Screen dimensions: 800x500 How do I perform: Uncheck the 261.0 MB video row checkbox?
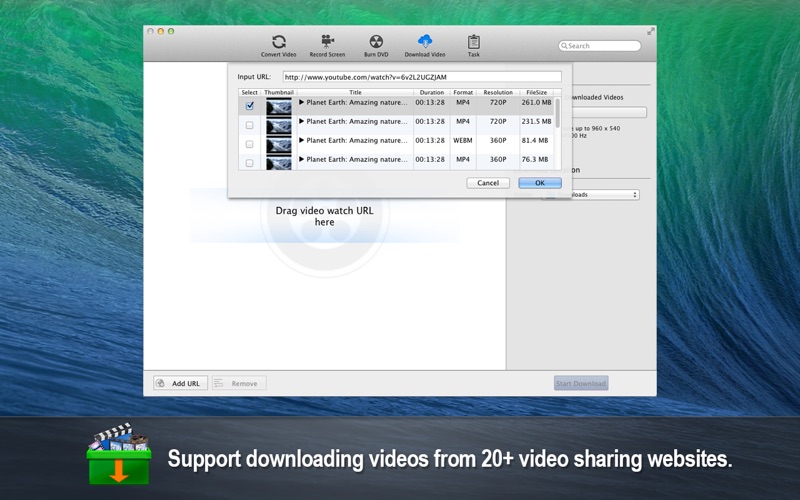tap(249, 106)
